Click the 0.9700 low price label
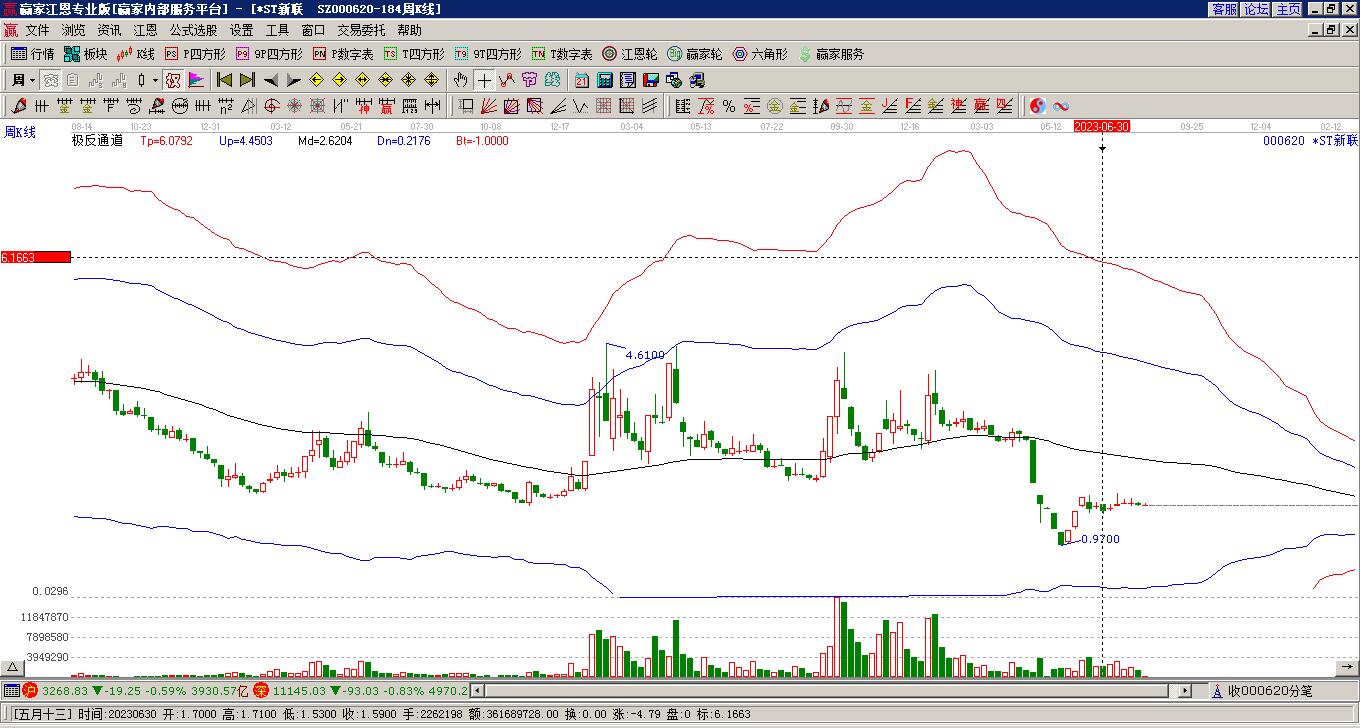The width and height of the screenshot is (1360, 728). [x=1099, y=539]
